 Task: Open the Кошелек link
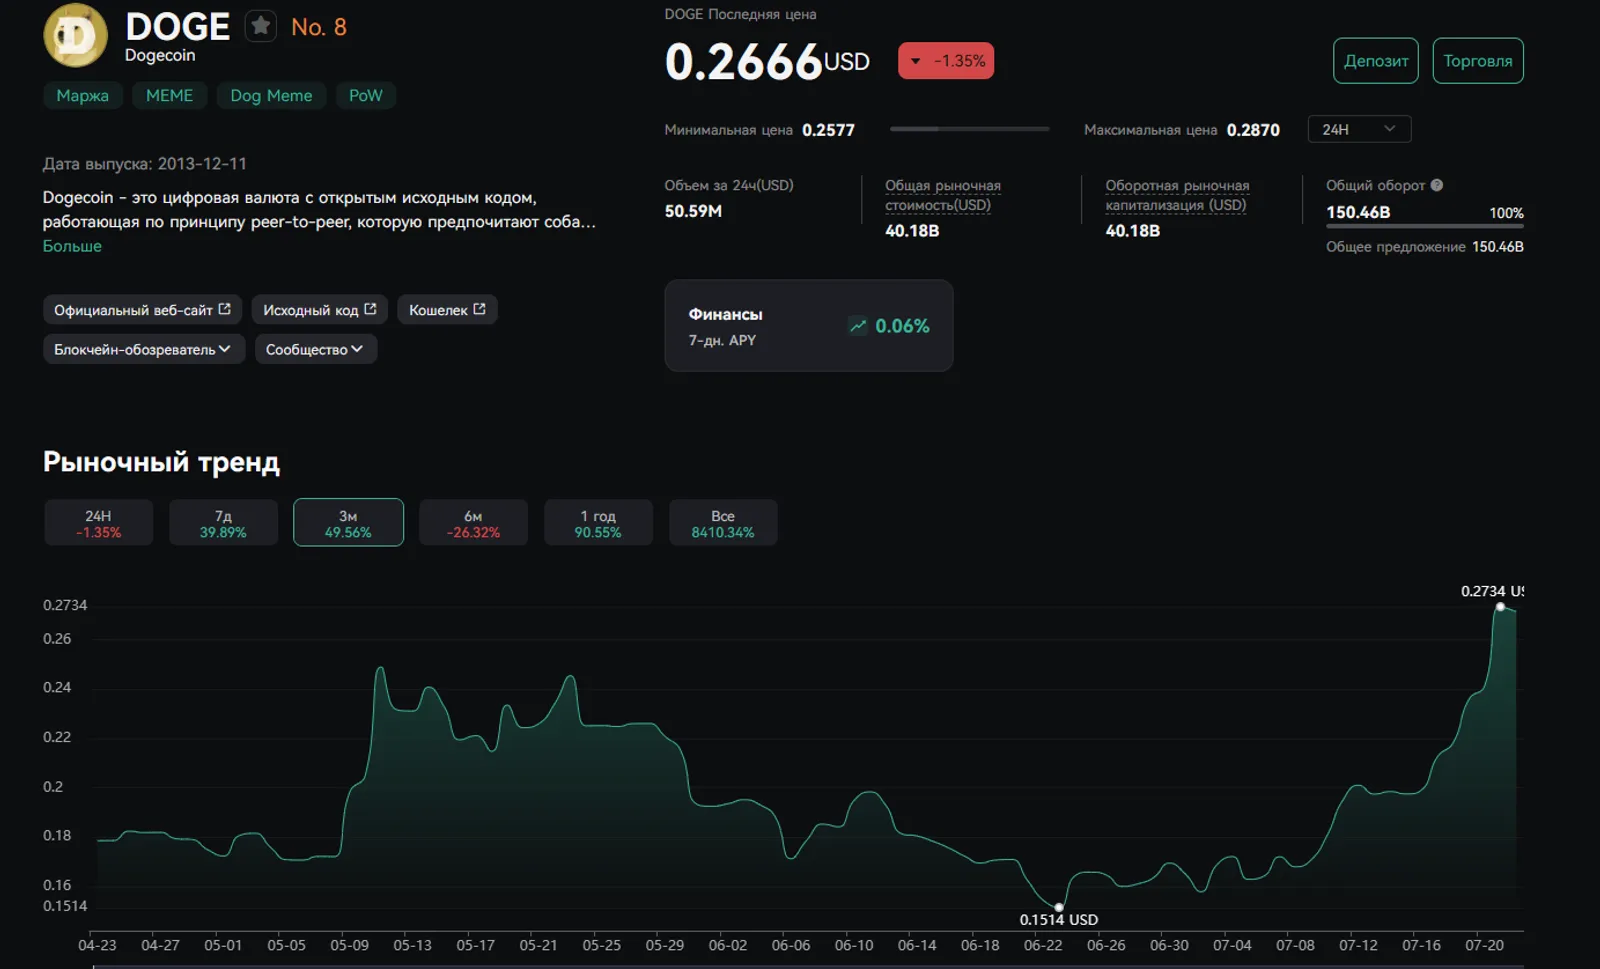[447, 310]
